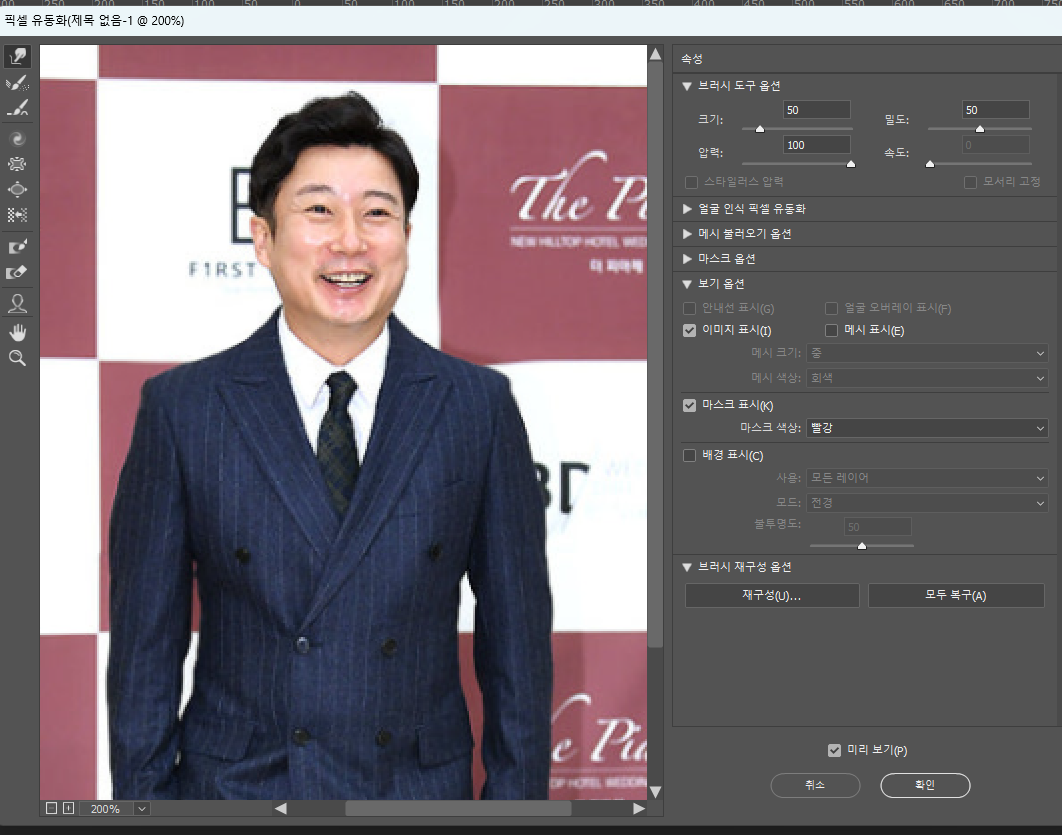Click the 모두 복구 button
Screen dimensions: 1062x835
pyautogui.click(x=955, y=595)
